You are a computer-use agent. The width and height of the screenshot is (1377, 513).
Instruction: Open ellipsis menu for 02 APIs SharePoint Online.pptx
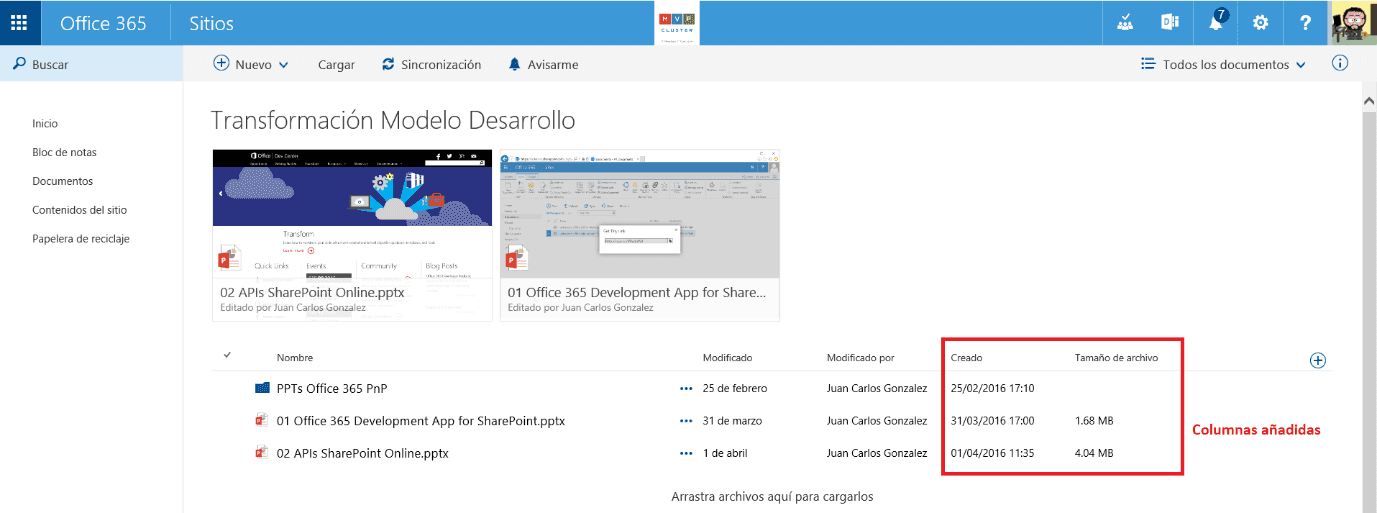coord(685,453)
